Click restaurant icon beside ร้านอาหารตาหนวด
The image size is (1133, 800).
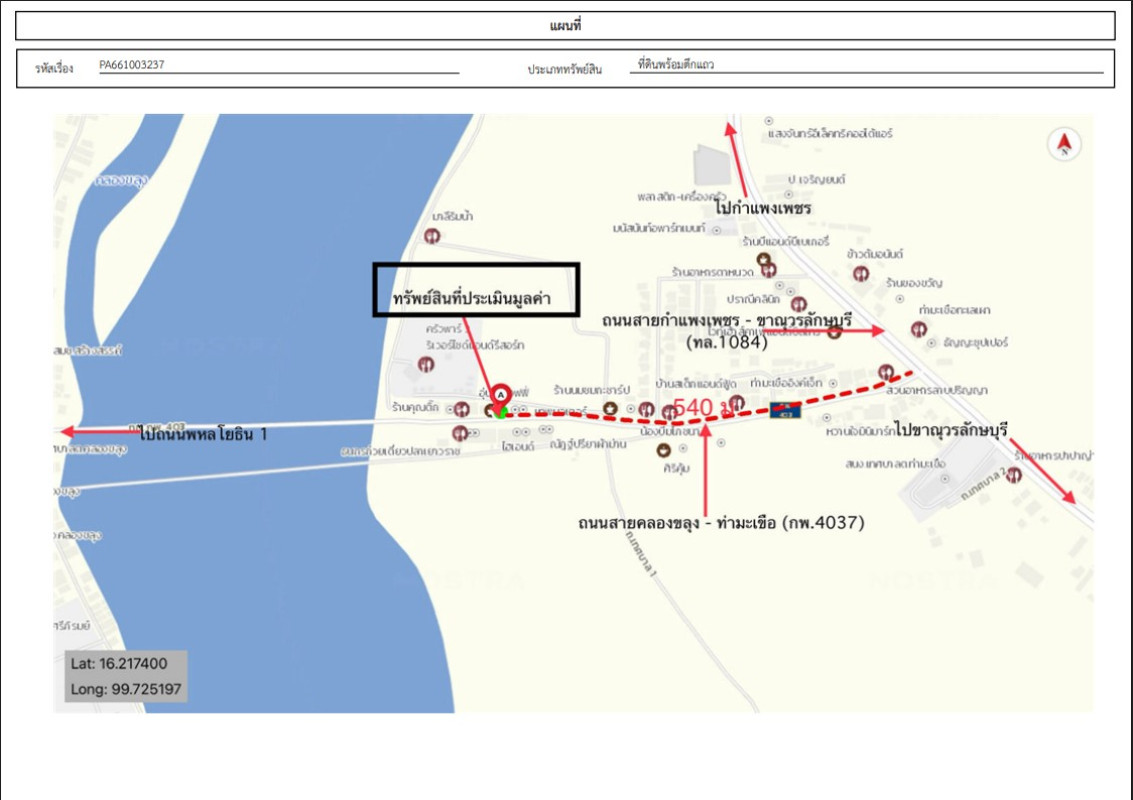point(769,270)
